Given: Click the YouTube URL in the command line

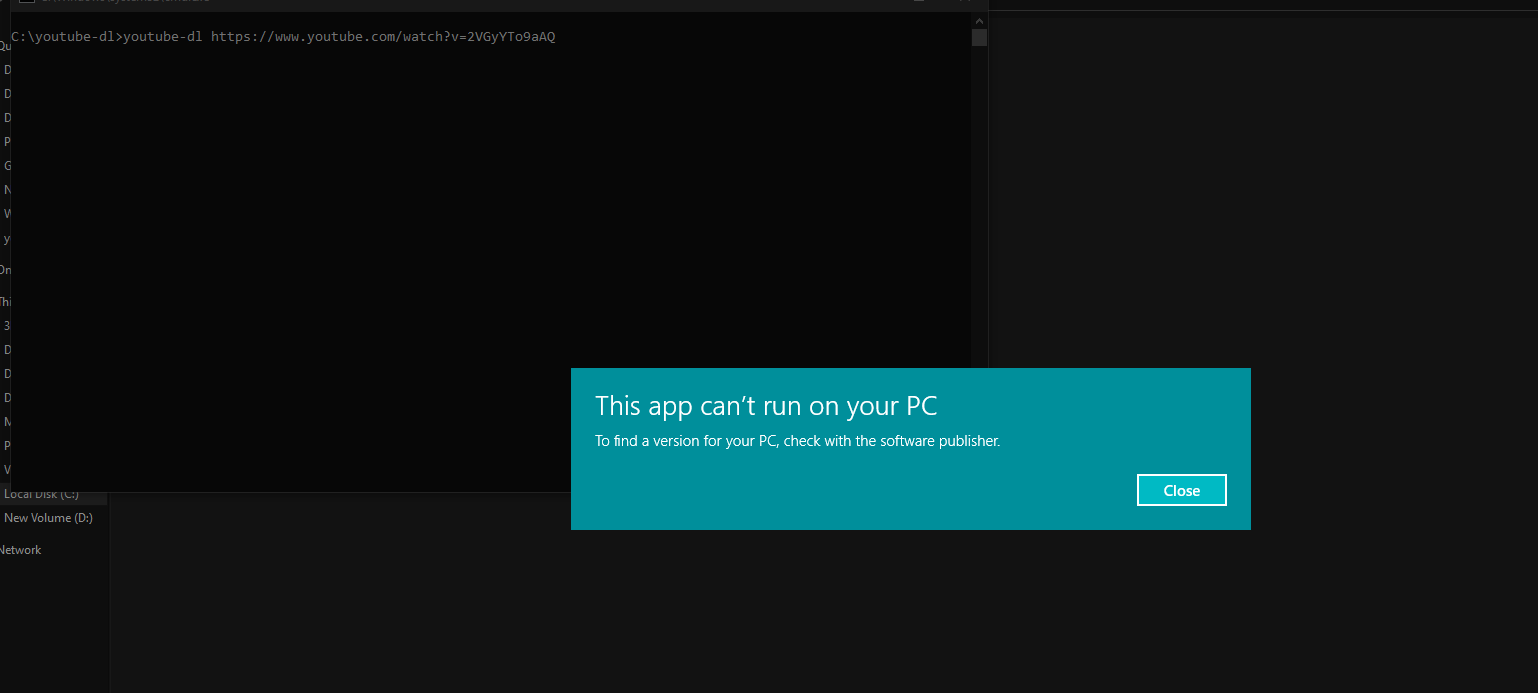Looking at the screenshot, I should click(383, 37).
